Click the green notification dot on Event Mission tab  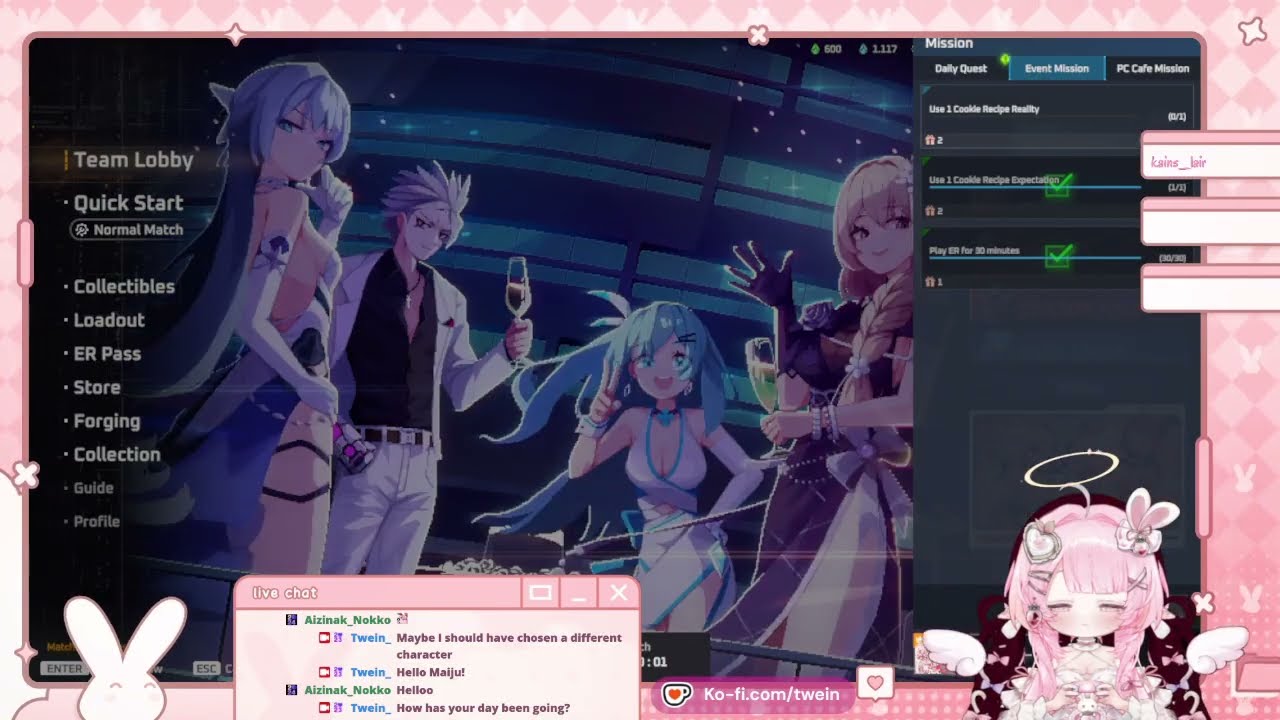[1005, 60]
